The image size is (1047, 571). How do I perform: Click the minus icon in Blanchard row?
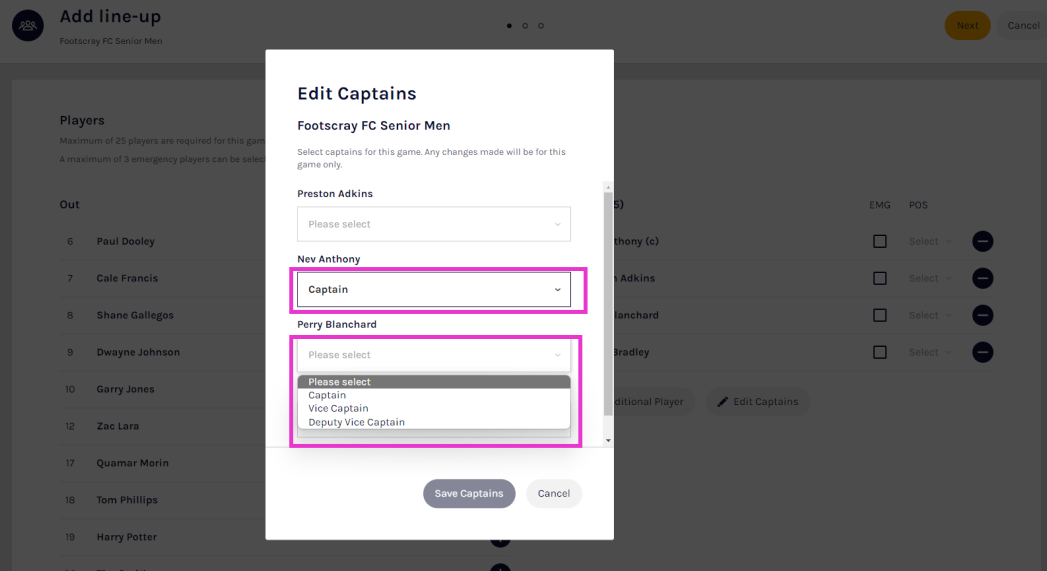click(x=982, y=315)
